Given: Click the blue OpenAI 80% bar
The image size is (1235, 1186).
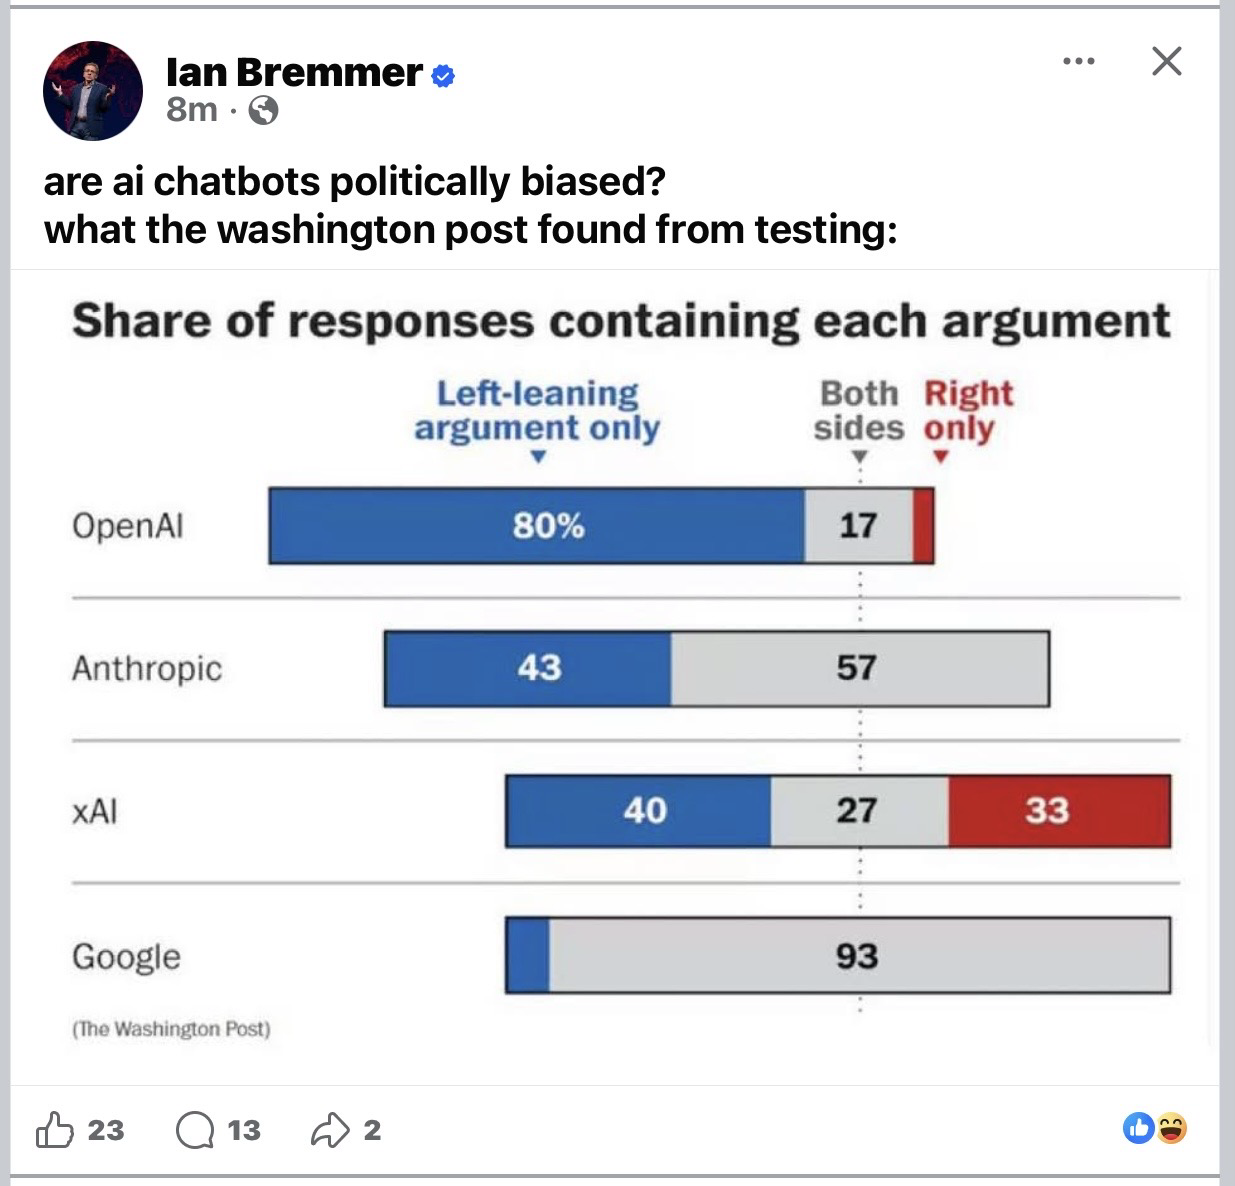Looking at the screenshot, I should click(x=537, y=526).
